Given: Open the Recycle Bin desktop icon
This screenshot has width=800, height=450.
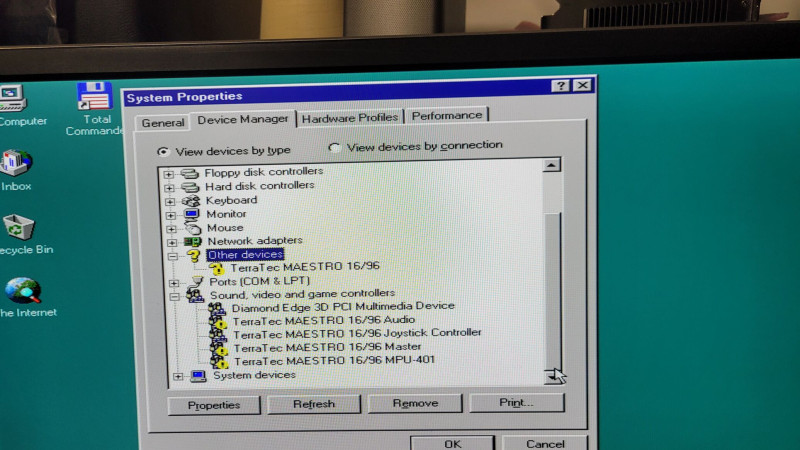Looking at the screenshot, I should pyautogui.click(x=20, y=234).
